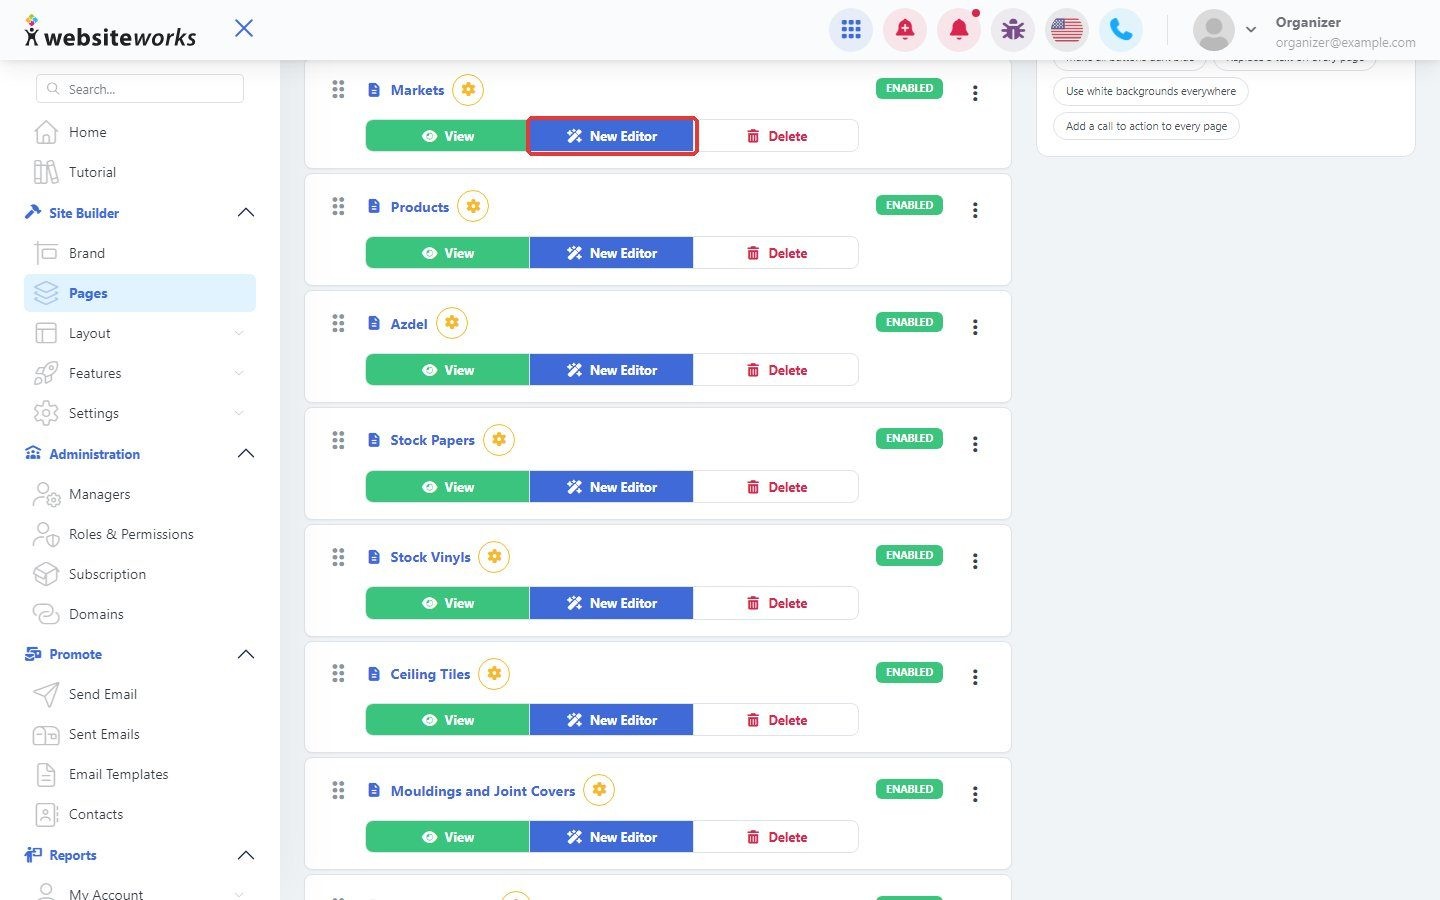Open Domains in sidebar

[x=140, y=614]
